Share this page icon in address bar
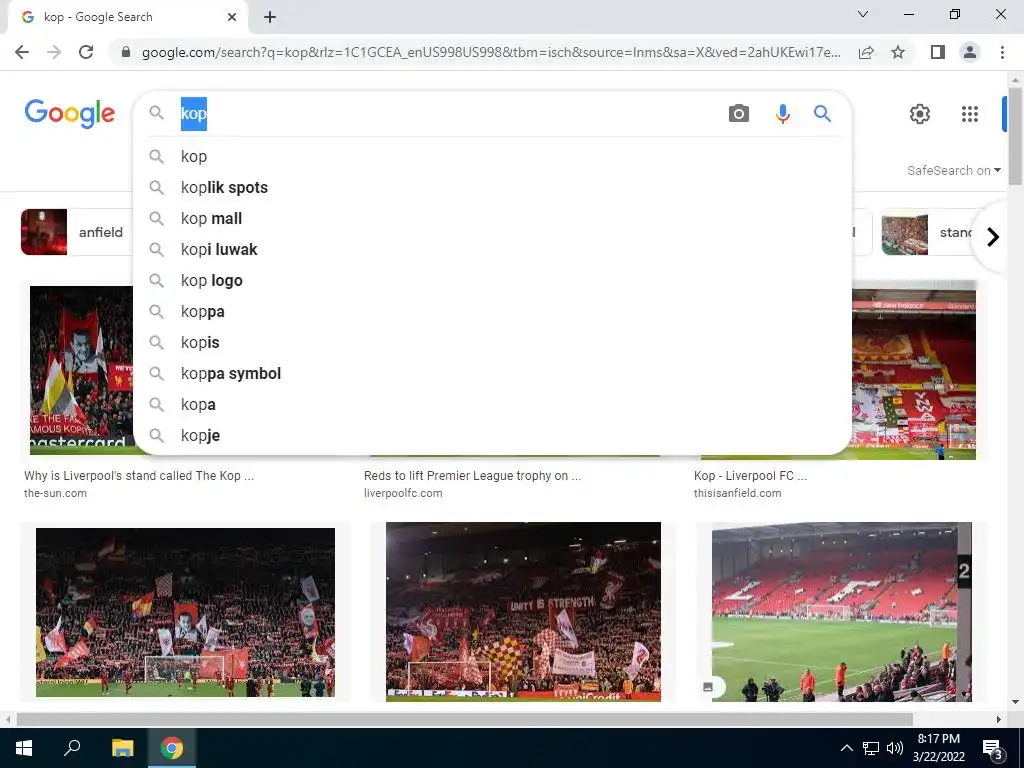The height and width of the screenshot is (768, 1024). pos(866,52)
